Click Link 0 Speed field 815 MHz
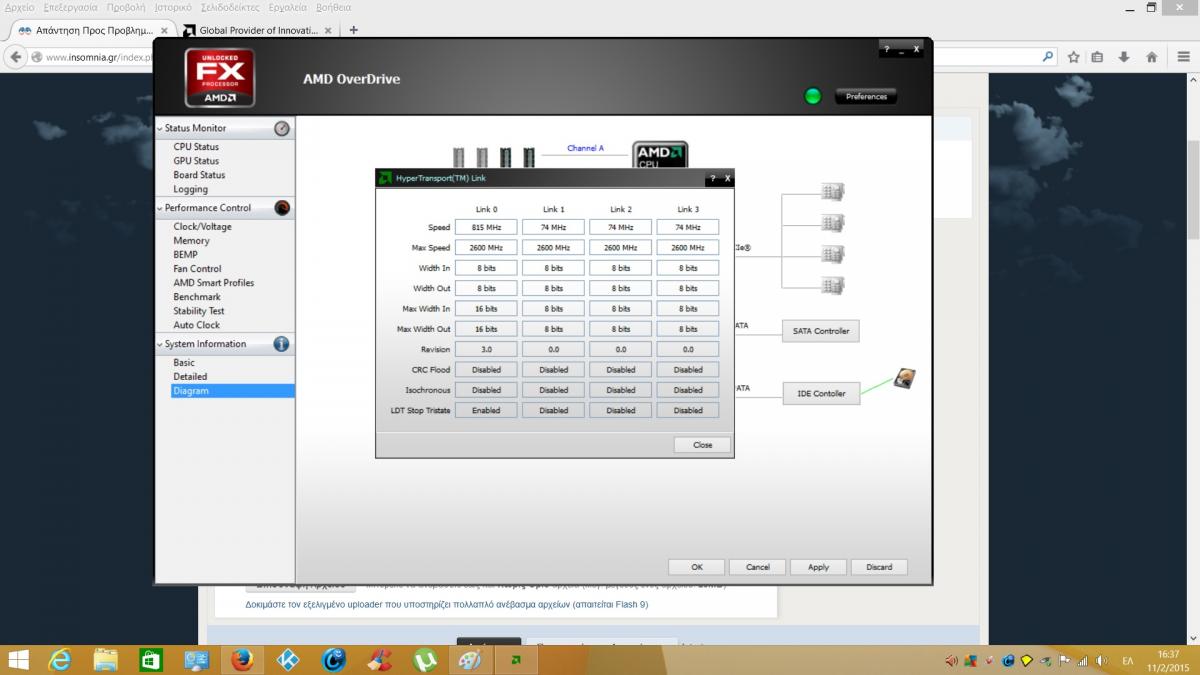 (486, 228)
